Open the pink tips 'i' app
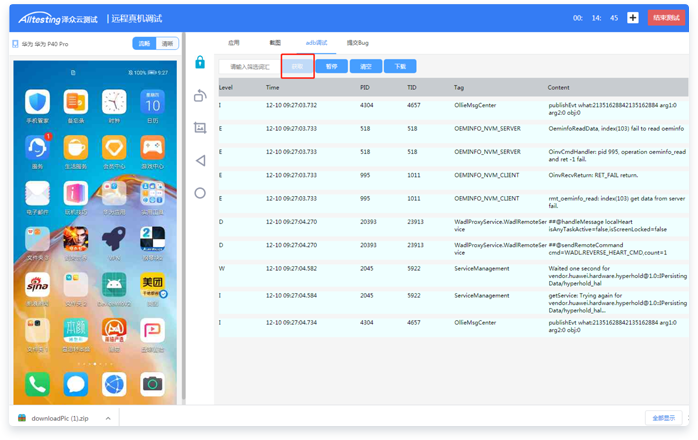Screen dimensions: 698x440 point(76,193)
